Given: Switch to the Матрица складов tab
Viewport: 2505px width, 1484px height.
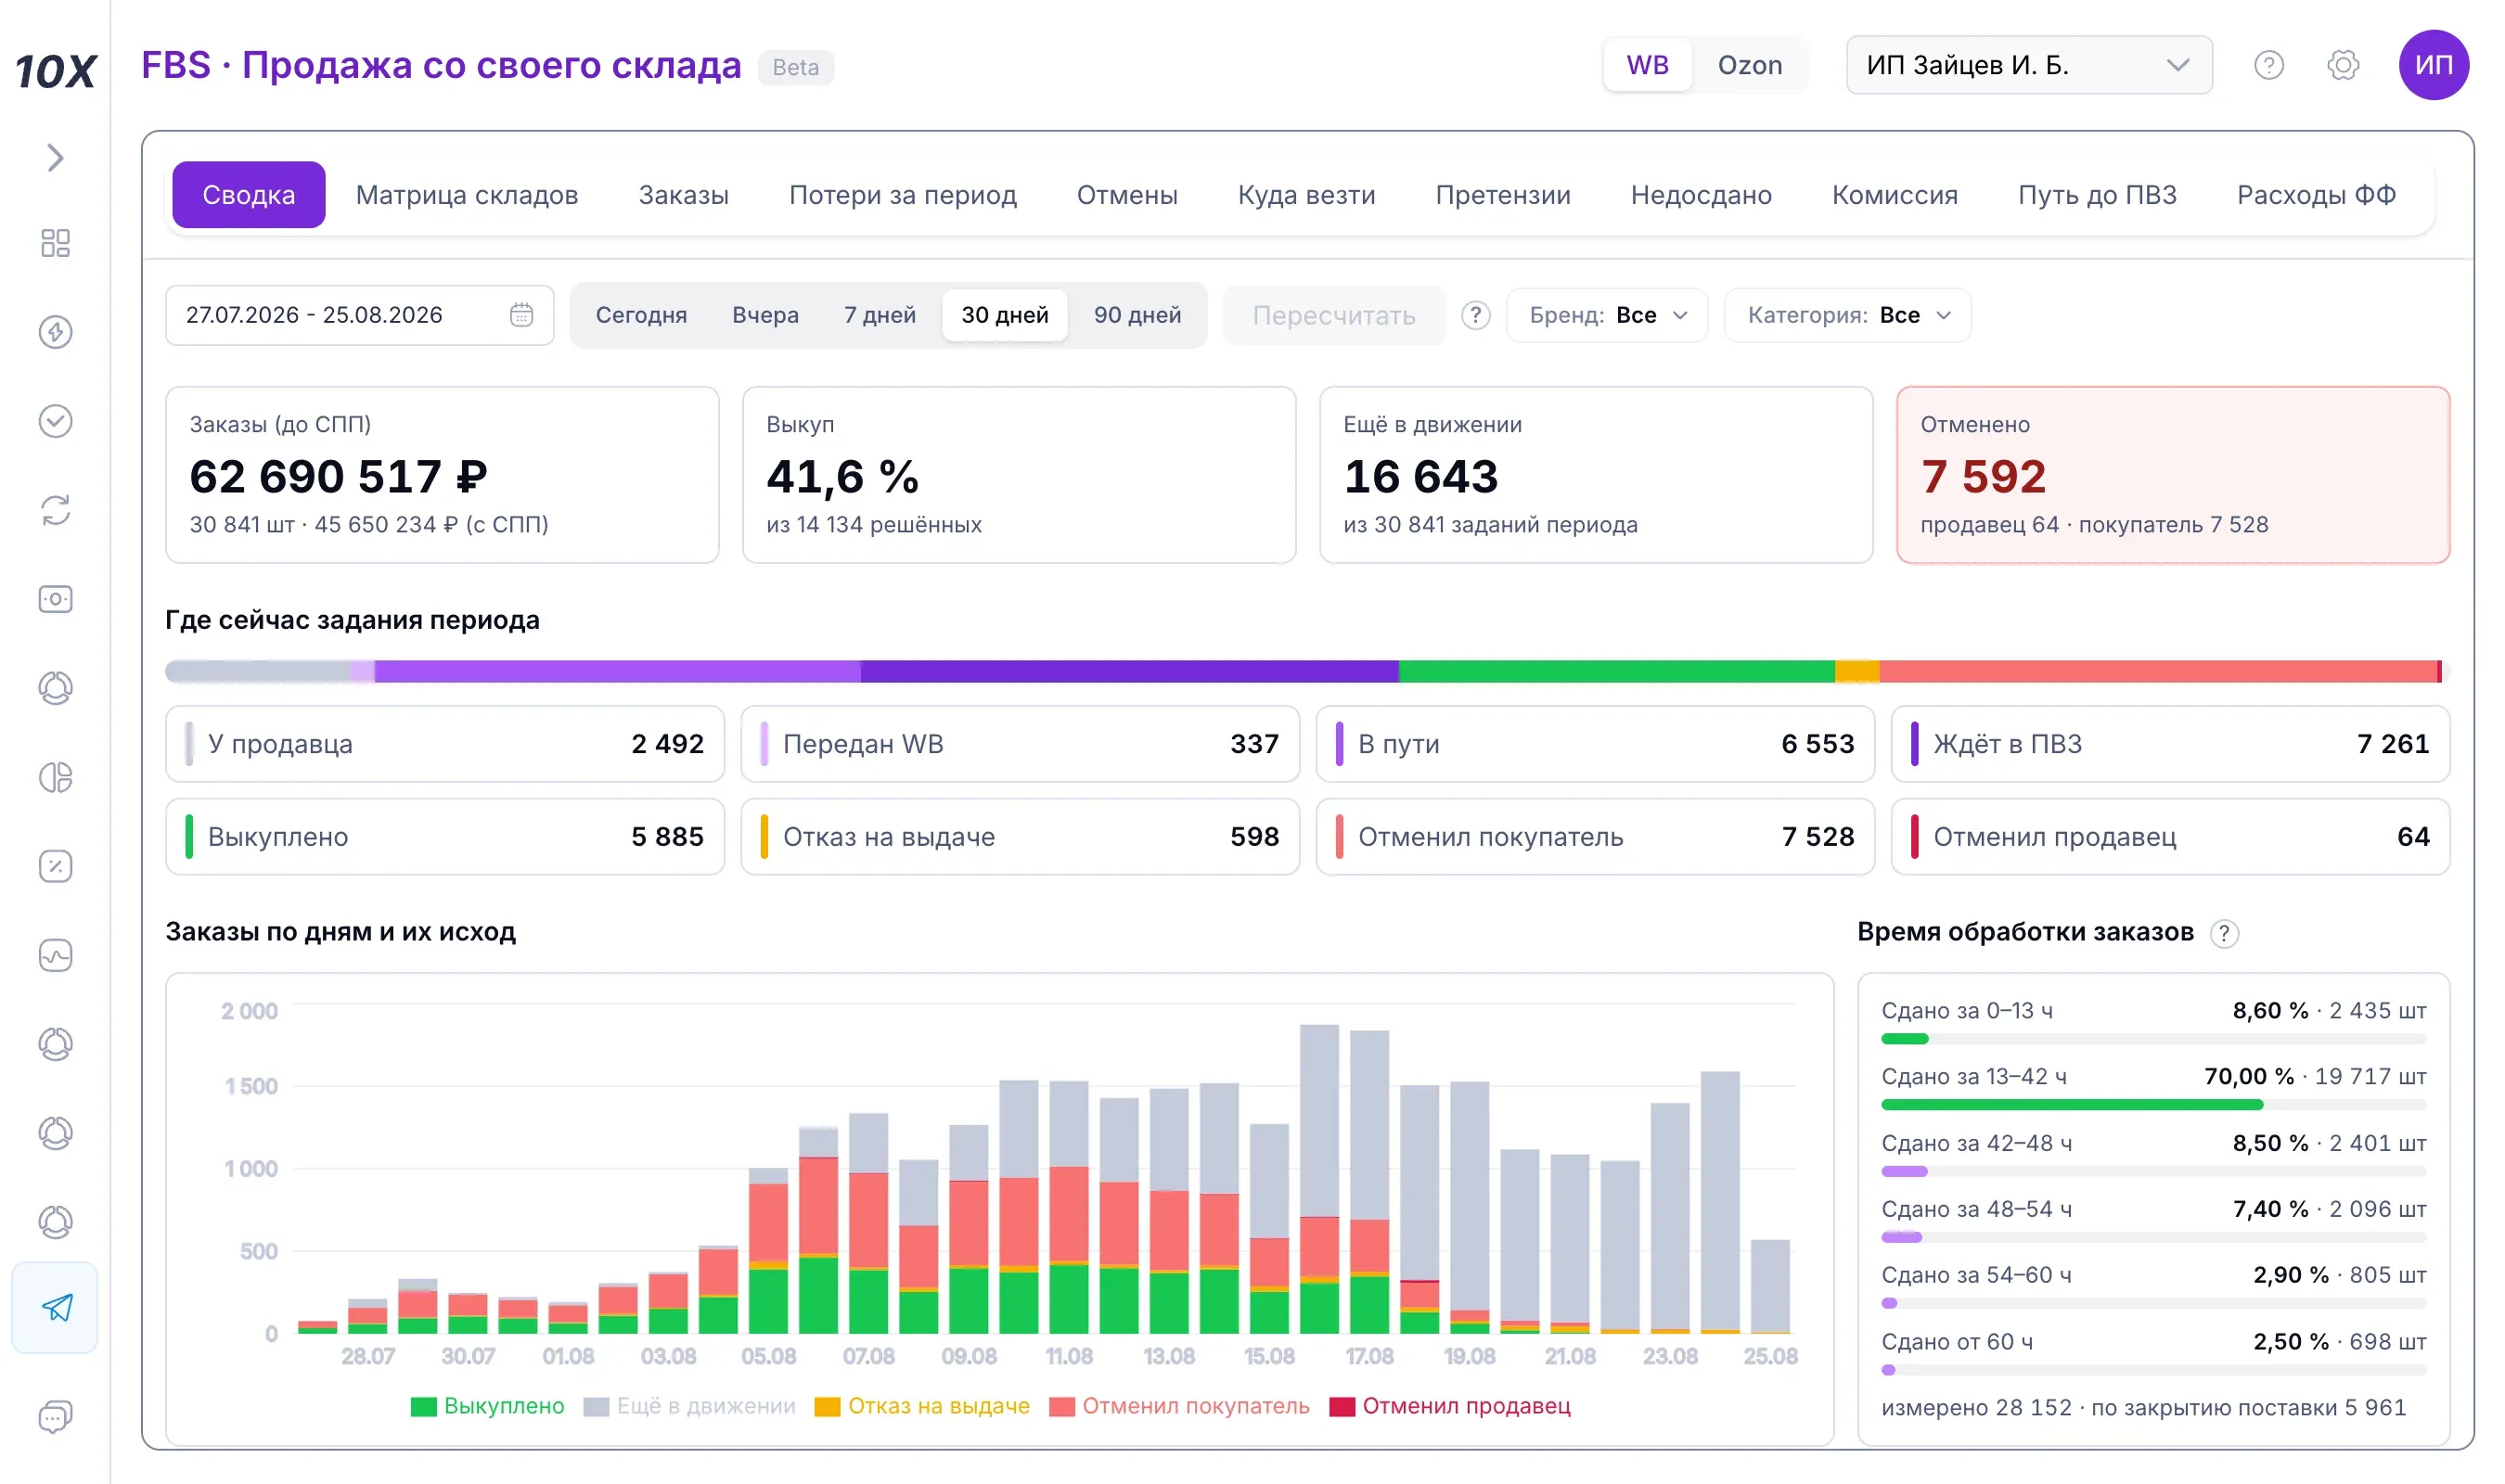Looking at the screenshot, I should click(x=467, y=195).
